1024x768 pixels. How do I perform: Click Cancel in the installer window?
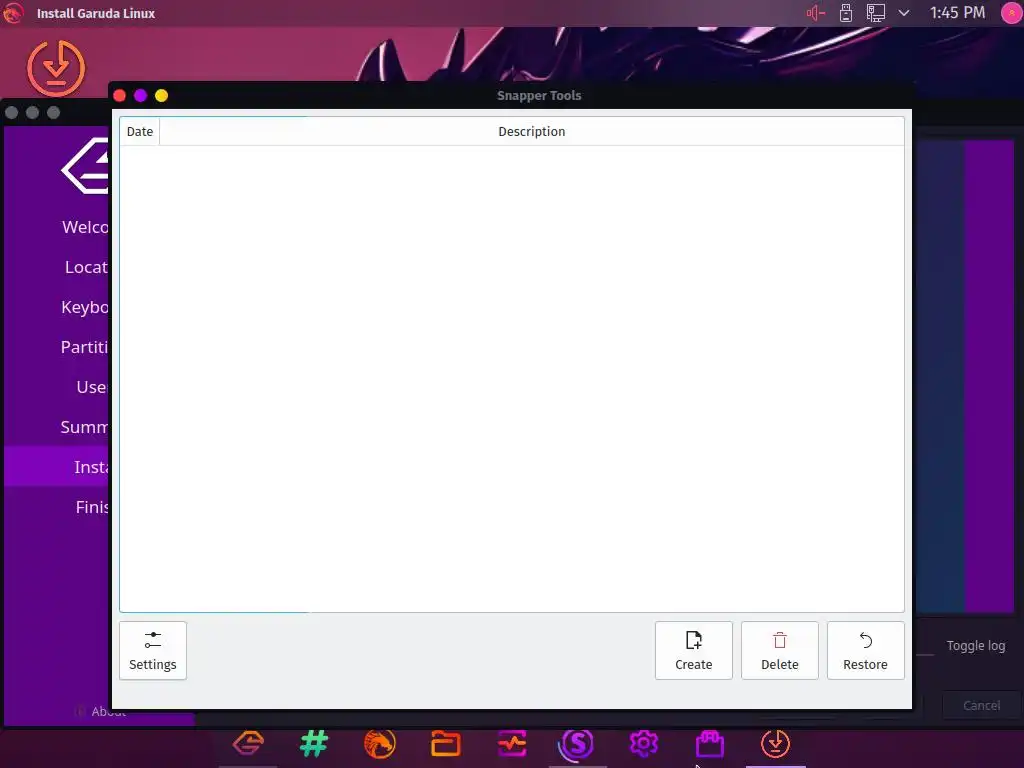[x=981, y=705]
